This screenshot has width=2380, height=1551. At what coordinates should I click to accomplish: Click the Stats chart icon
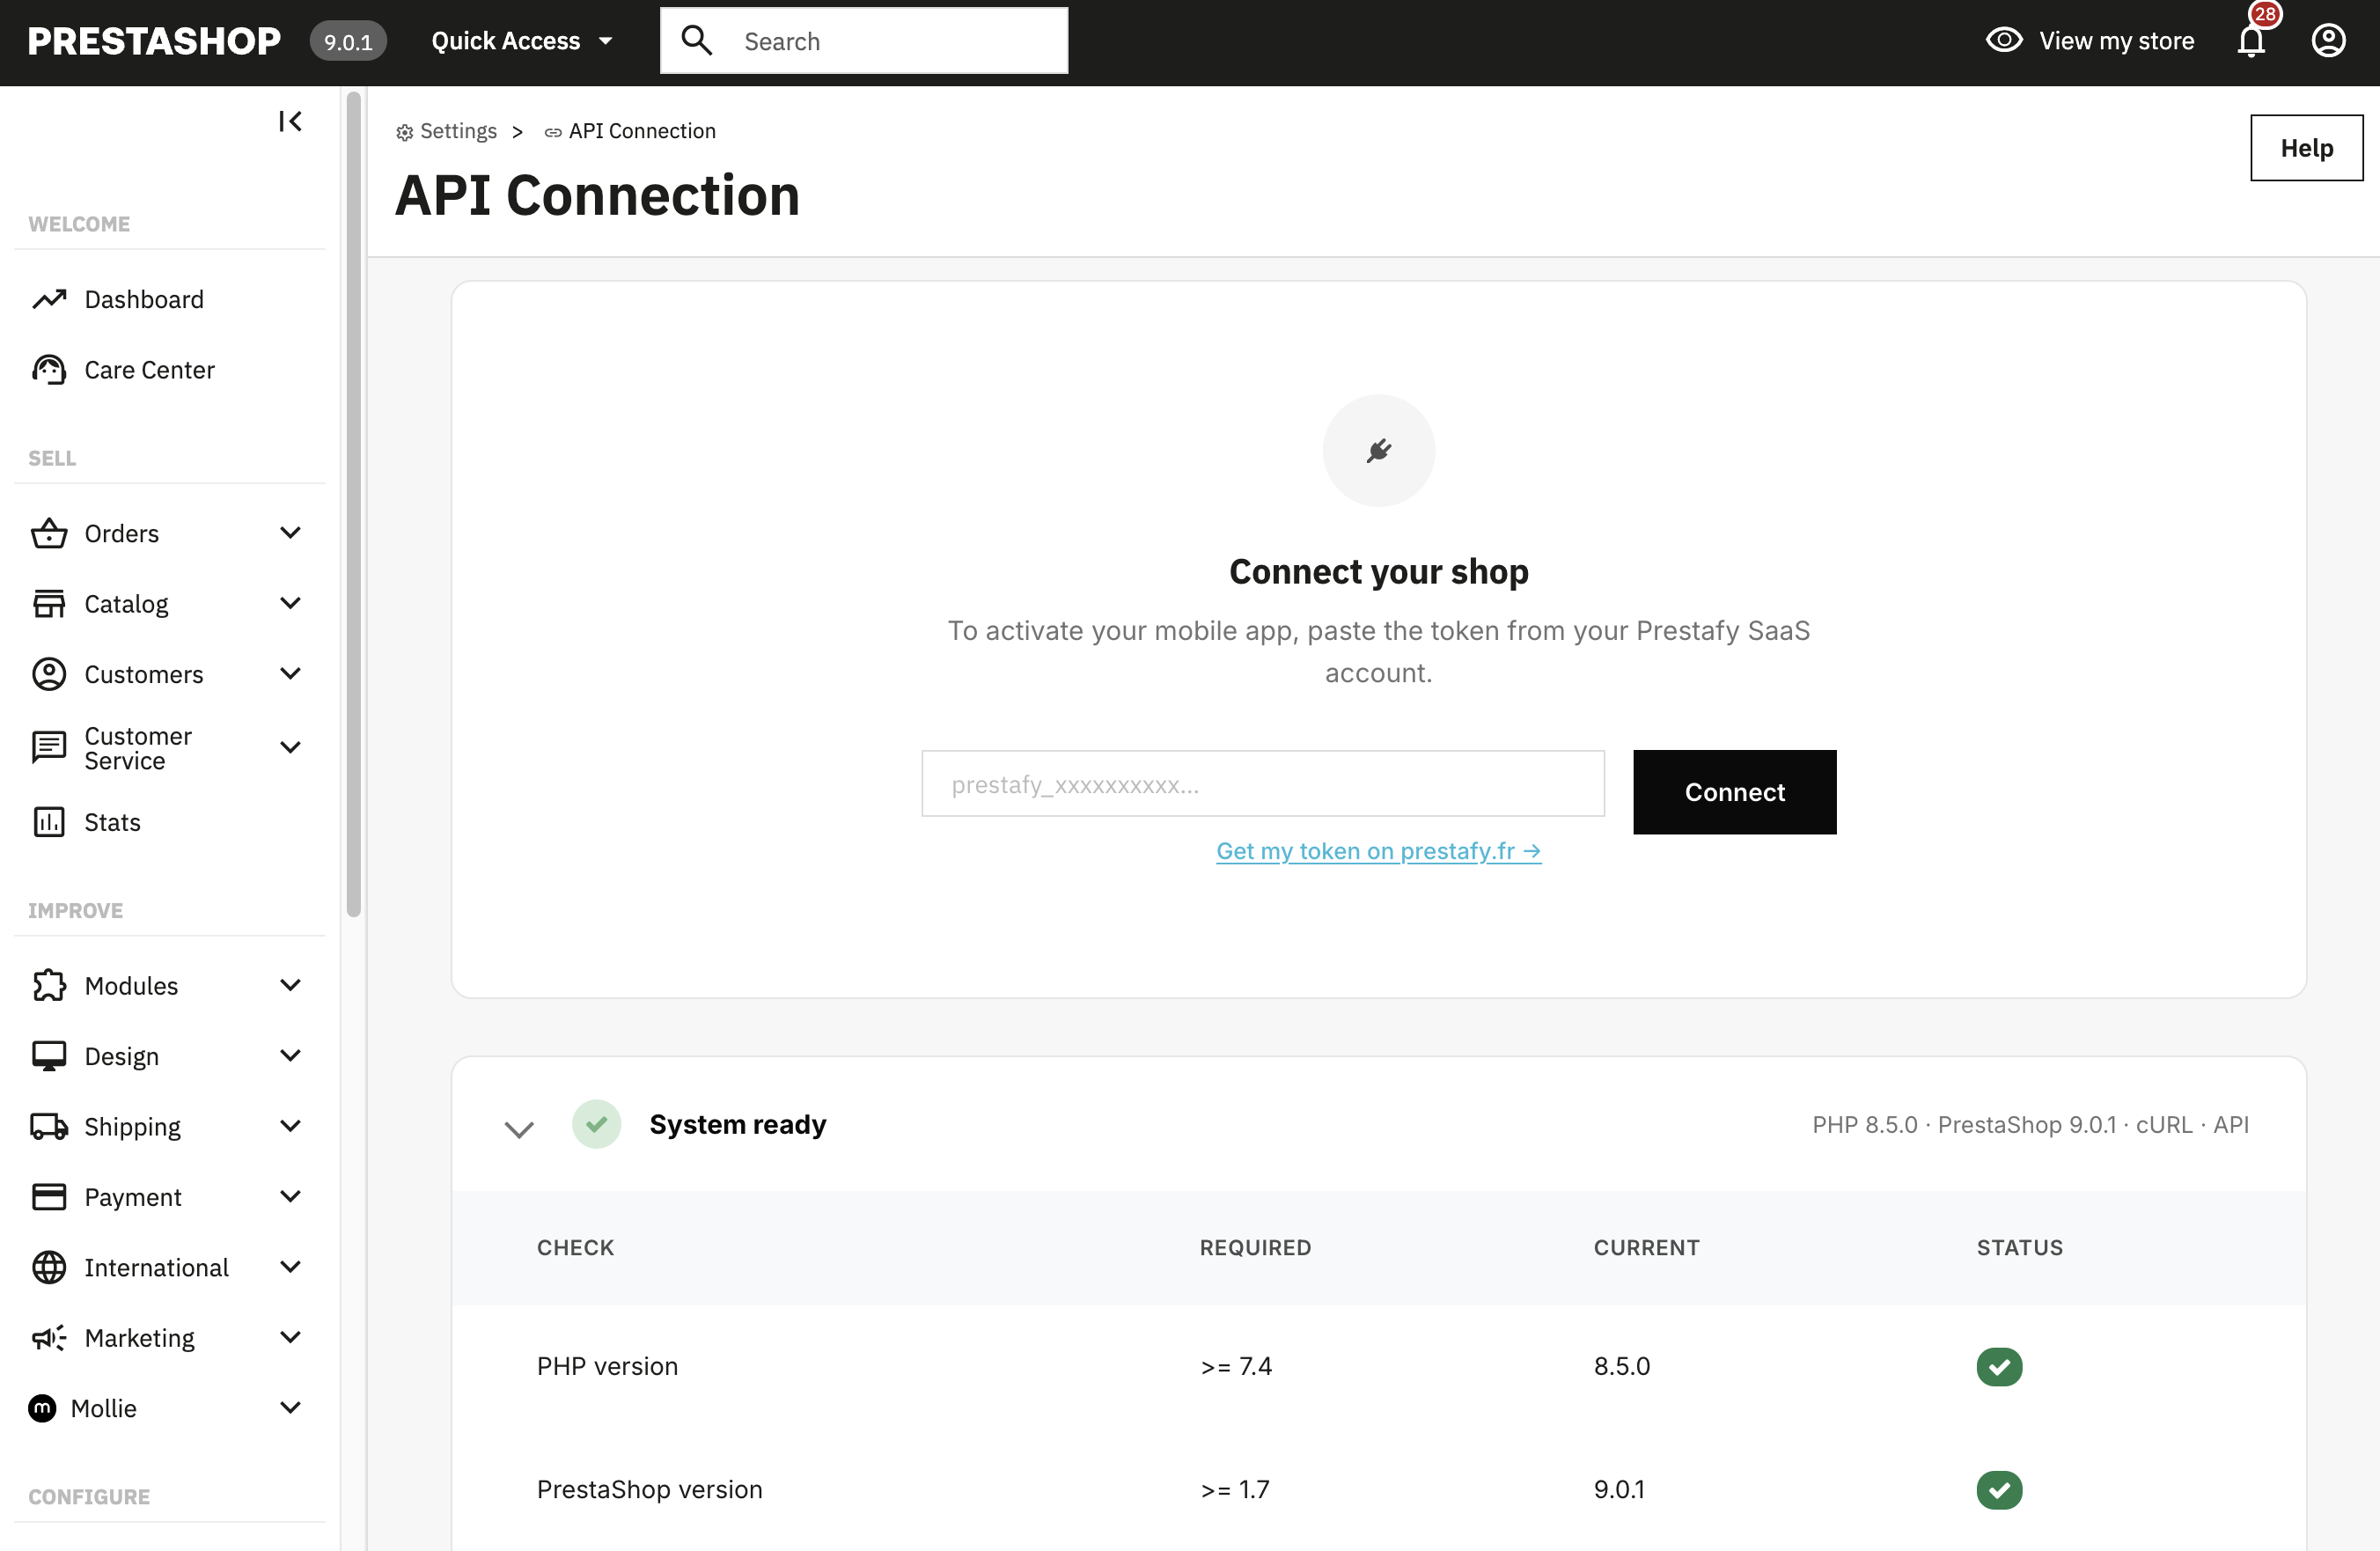pos(49,822)
